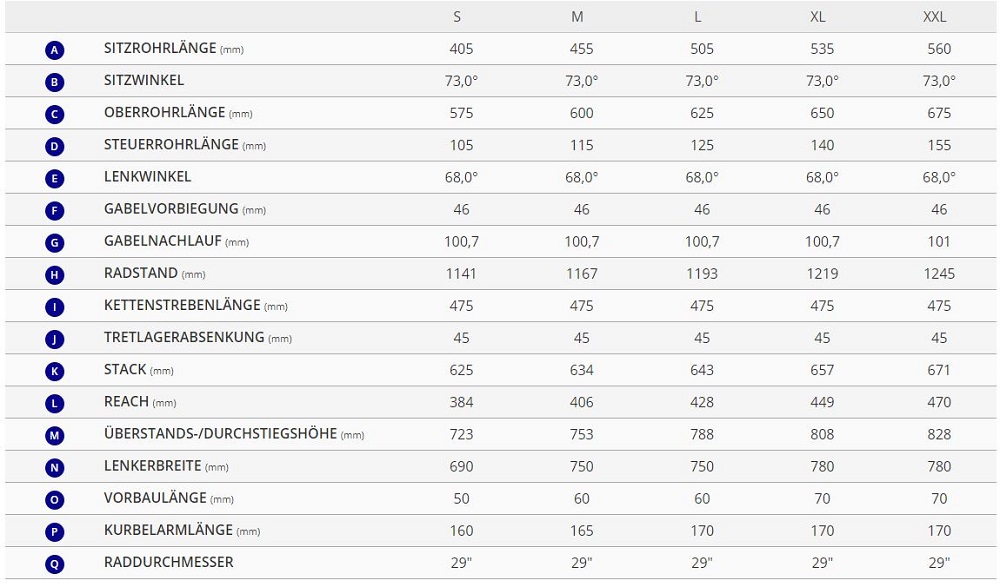1000x587 pixels.
Task: Click the Stack value 671 for XXL
Action: 939,370
